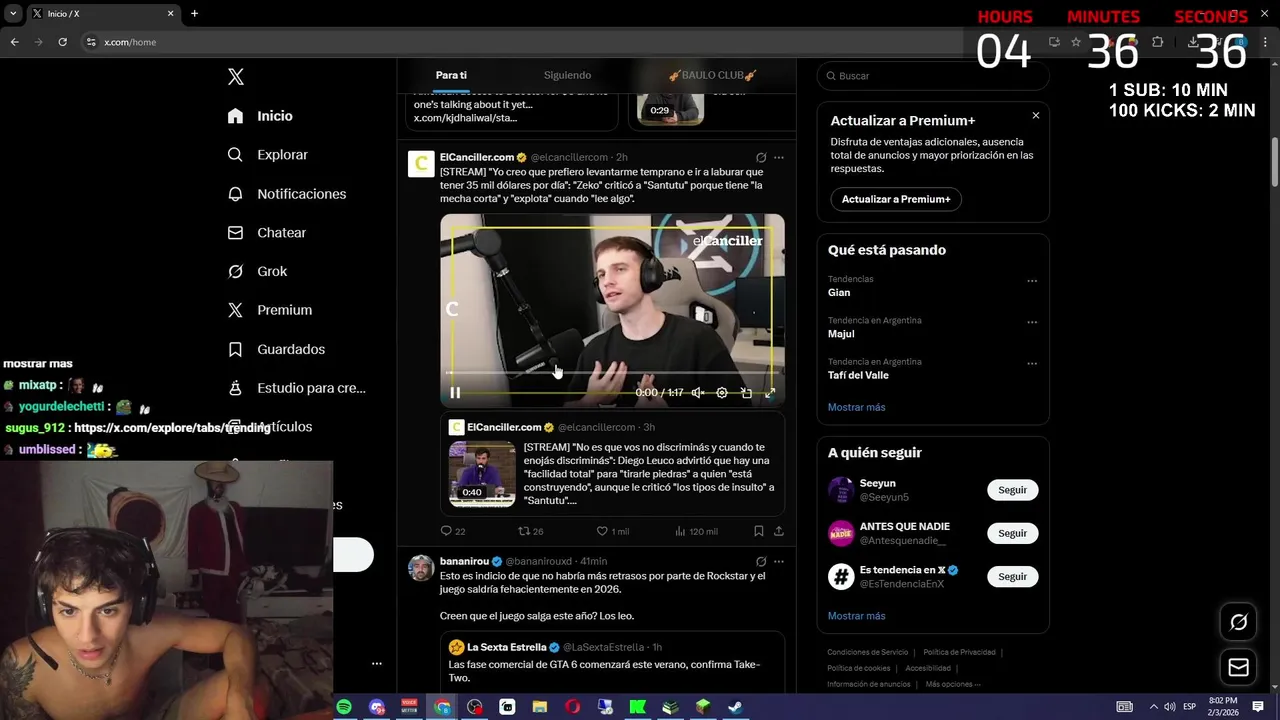Open Política de Privacidad link

tap(959, 652)
